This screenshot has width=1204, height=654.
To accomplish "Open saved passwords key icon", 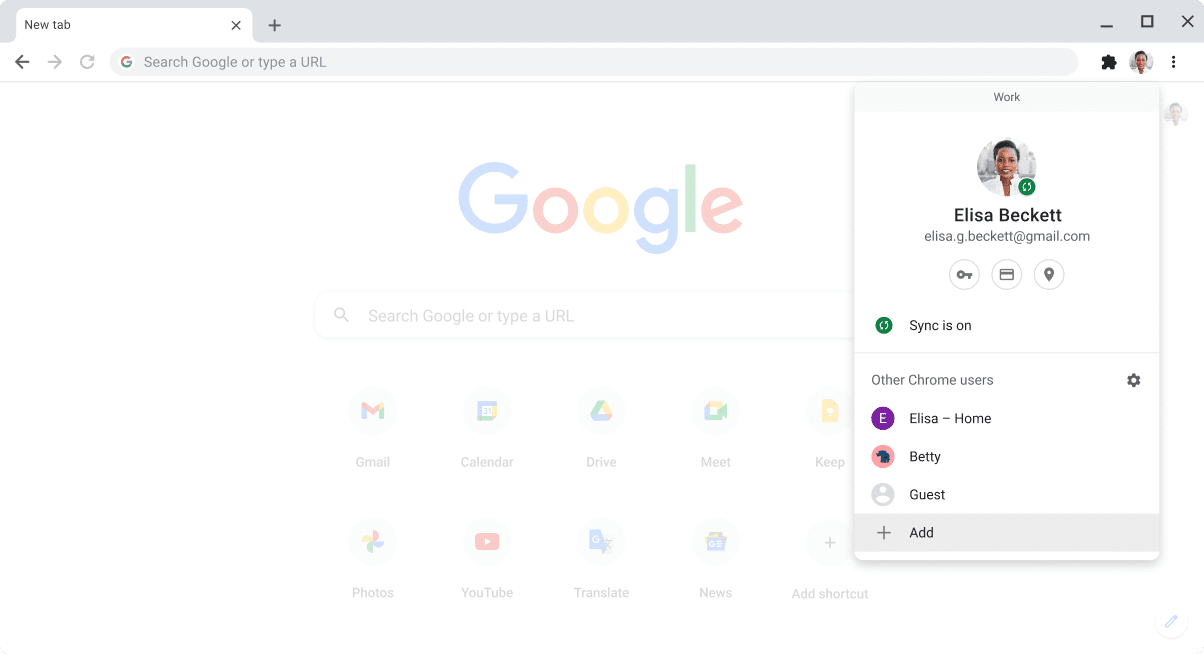I will 964,274.
